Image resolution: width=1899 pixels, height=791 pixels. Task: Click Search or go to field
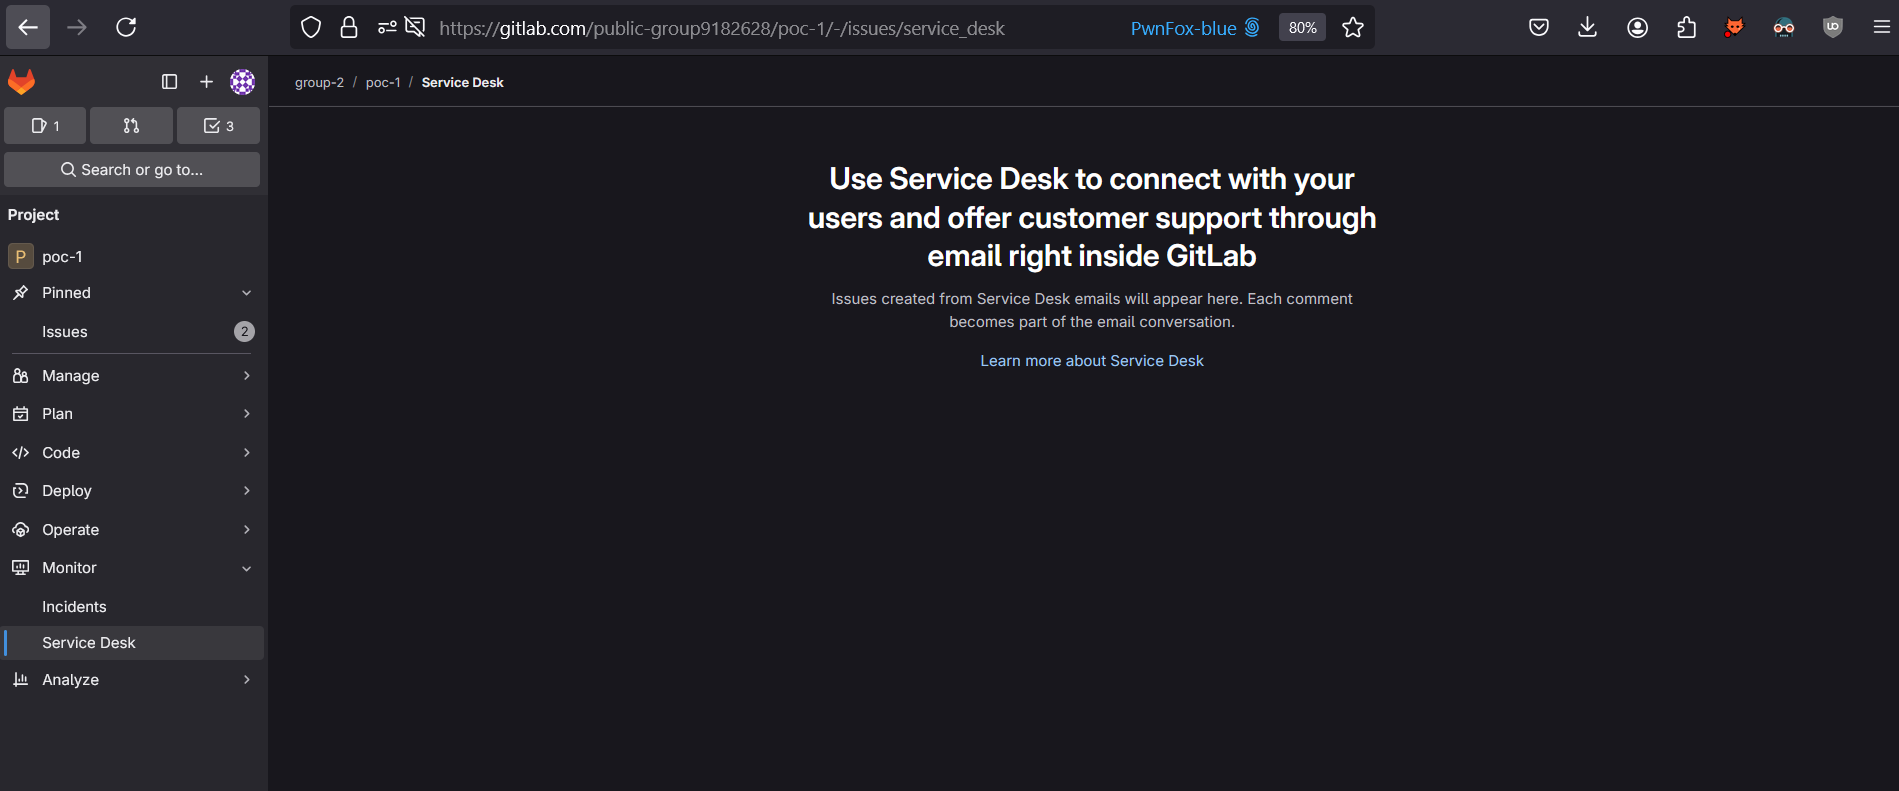tap(132, 170)
